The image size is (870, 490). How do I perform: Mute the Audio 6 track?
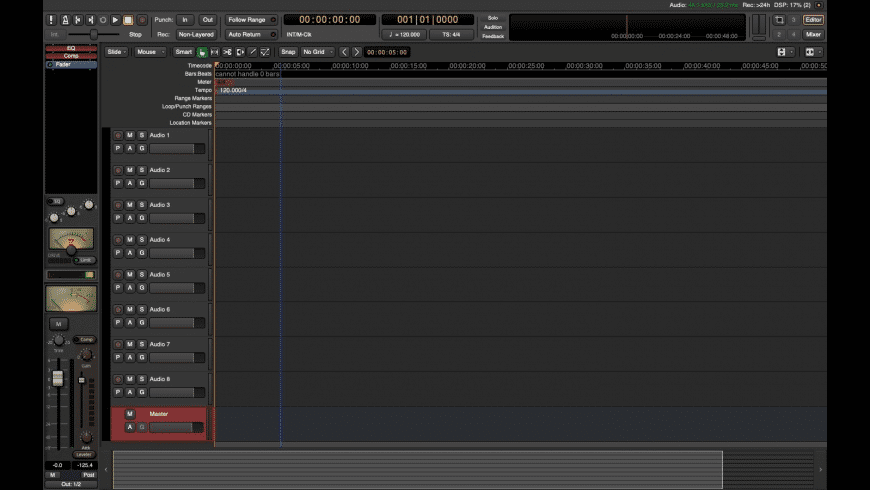point(130,310)
